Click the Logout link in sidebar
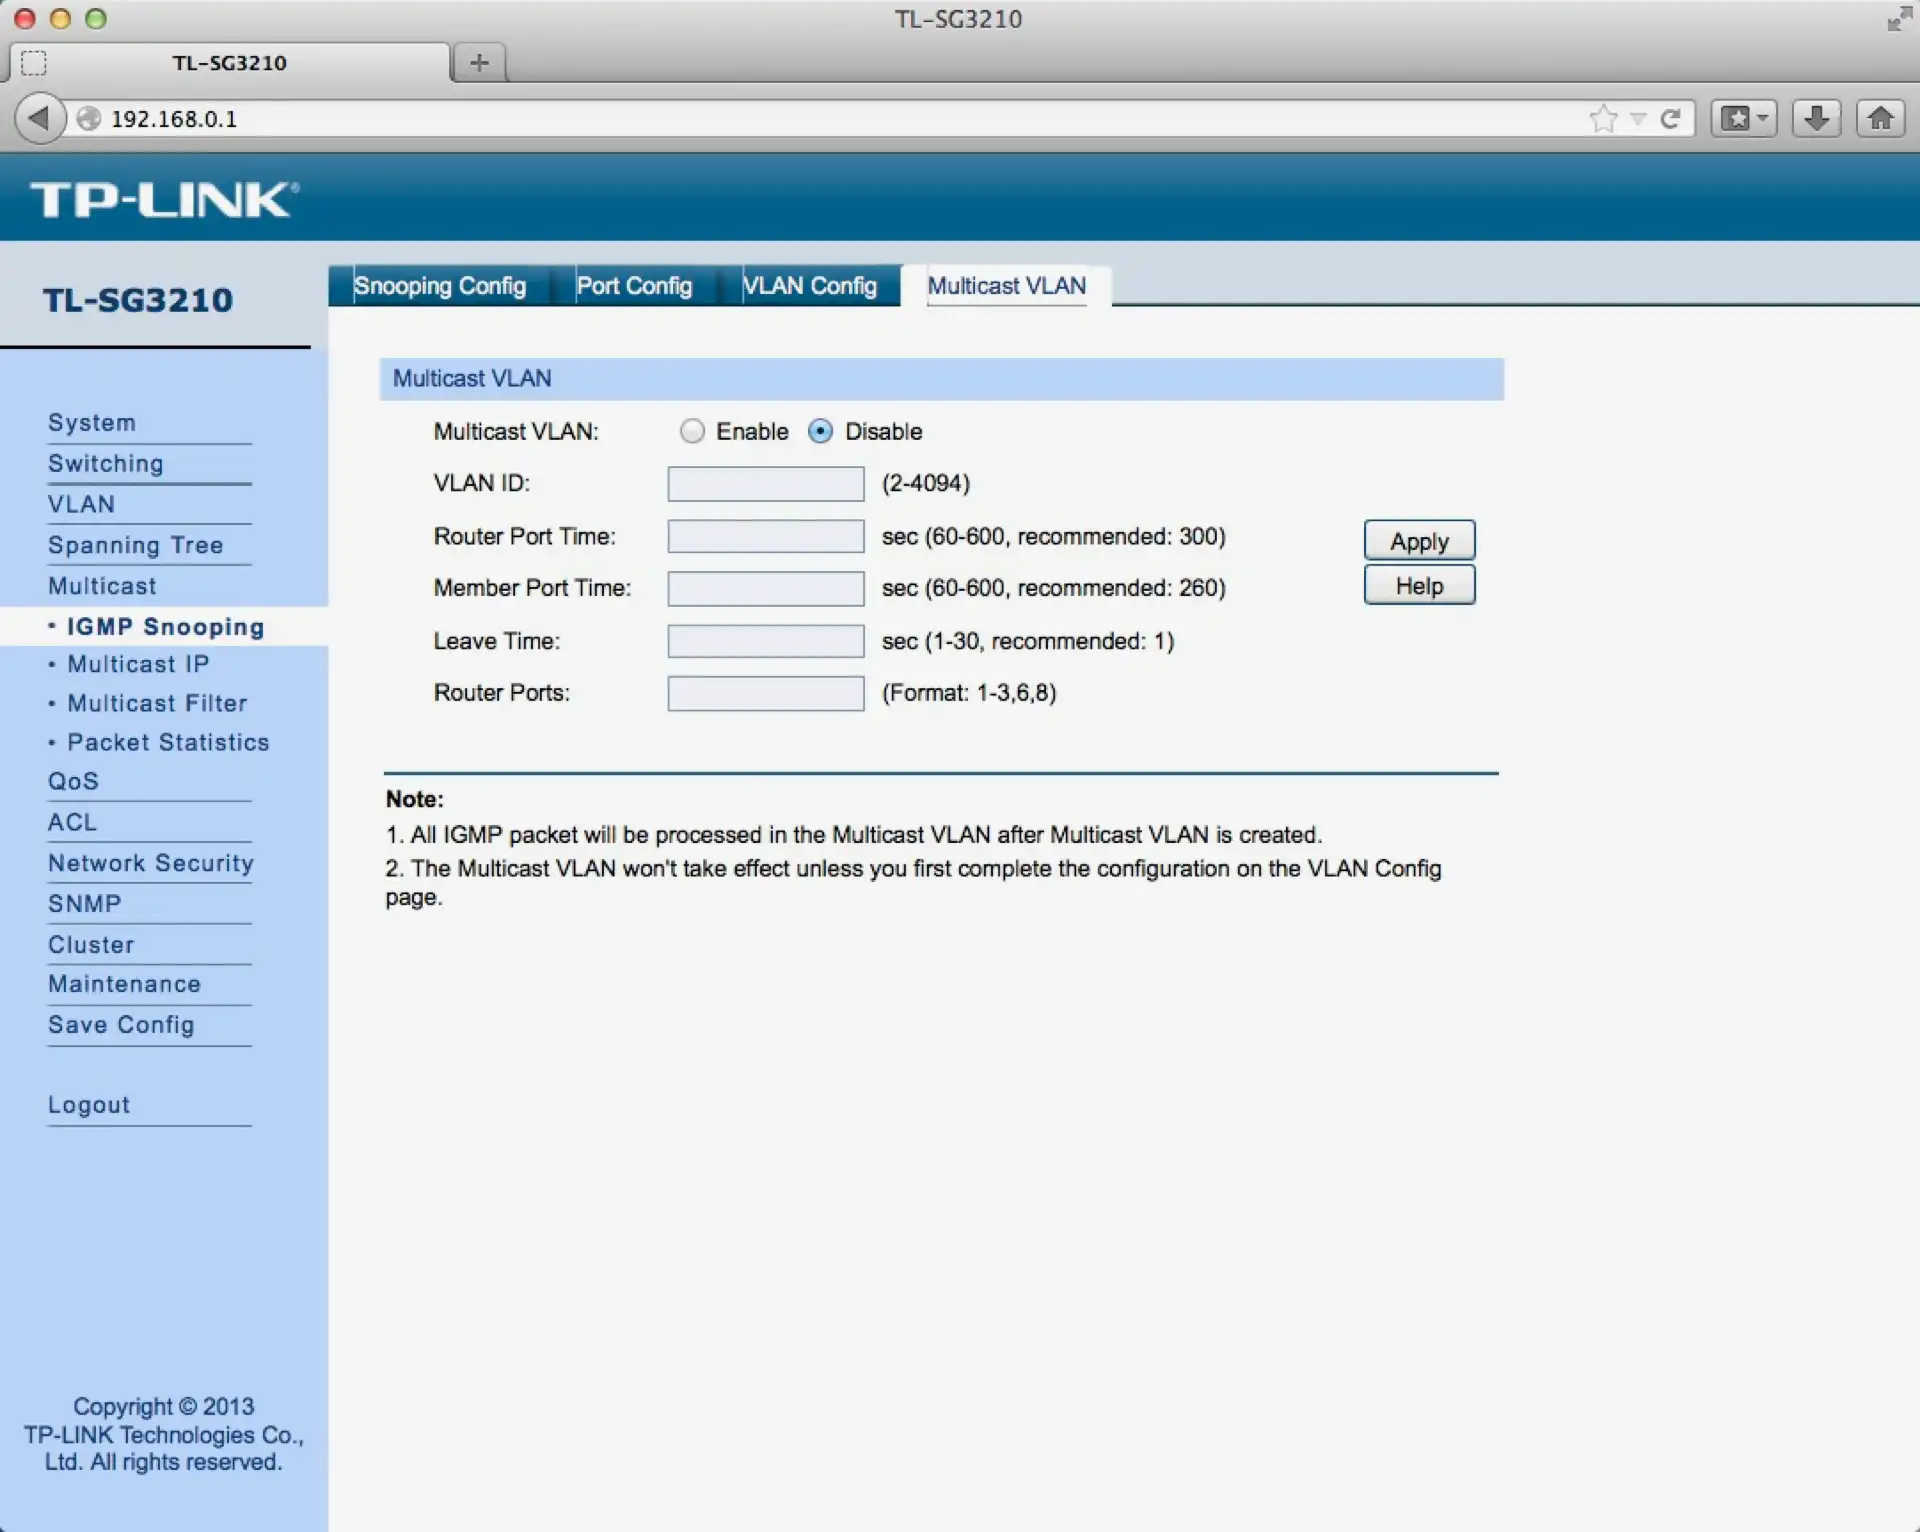 click(x=89, y=1105)
